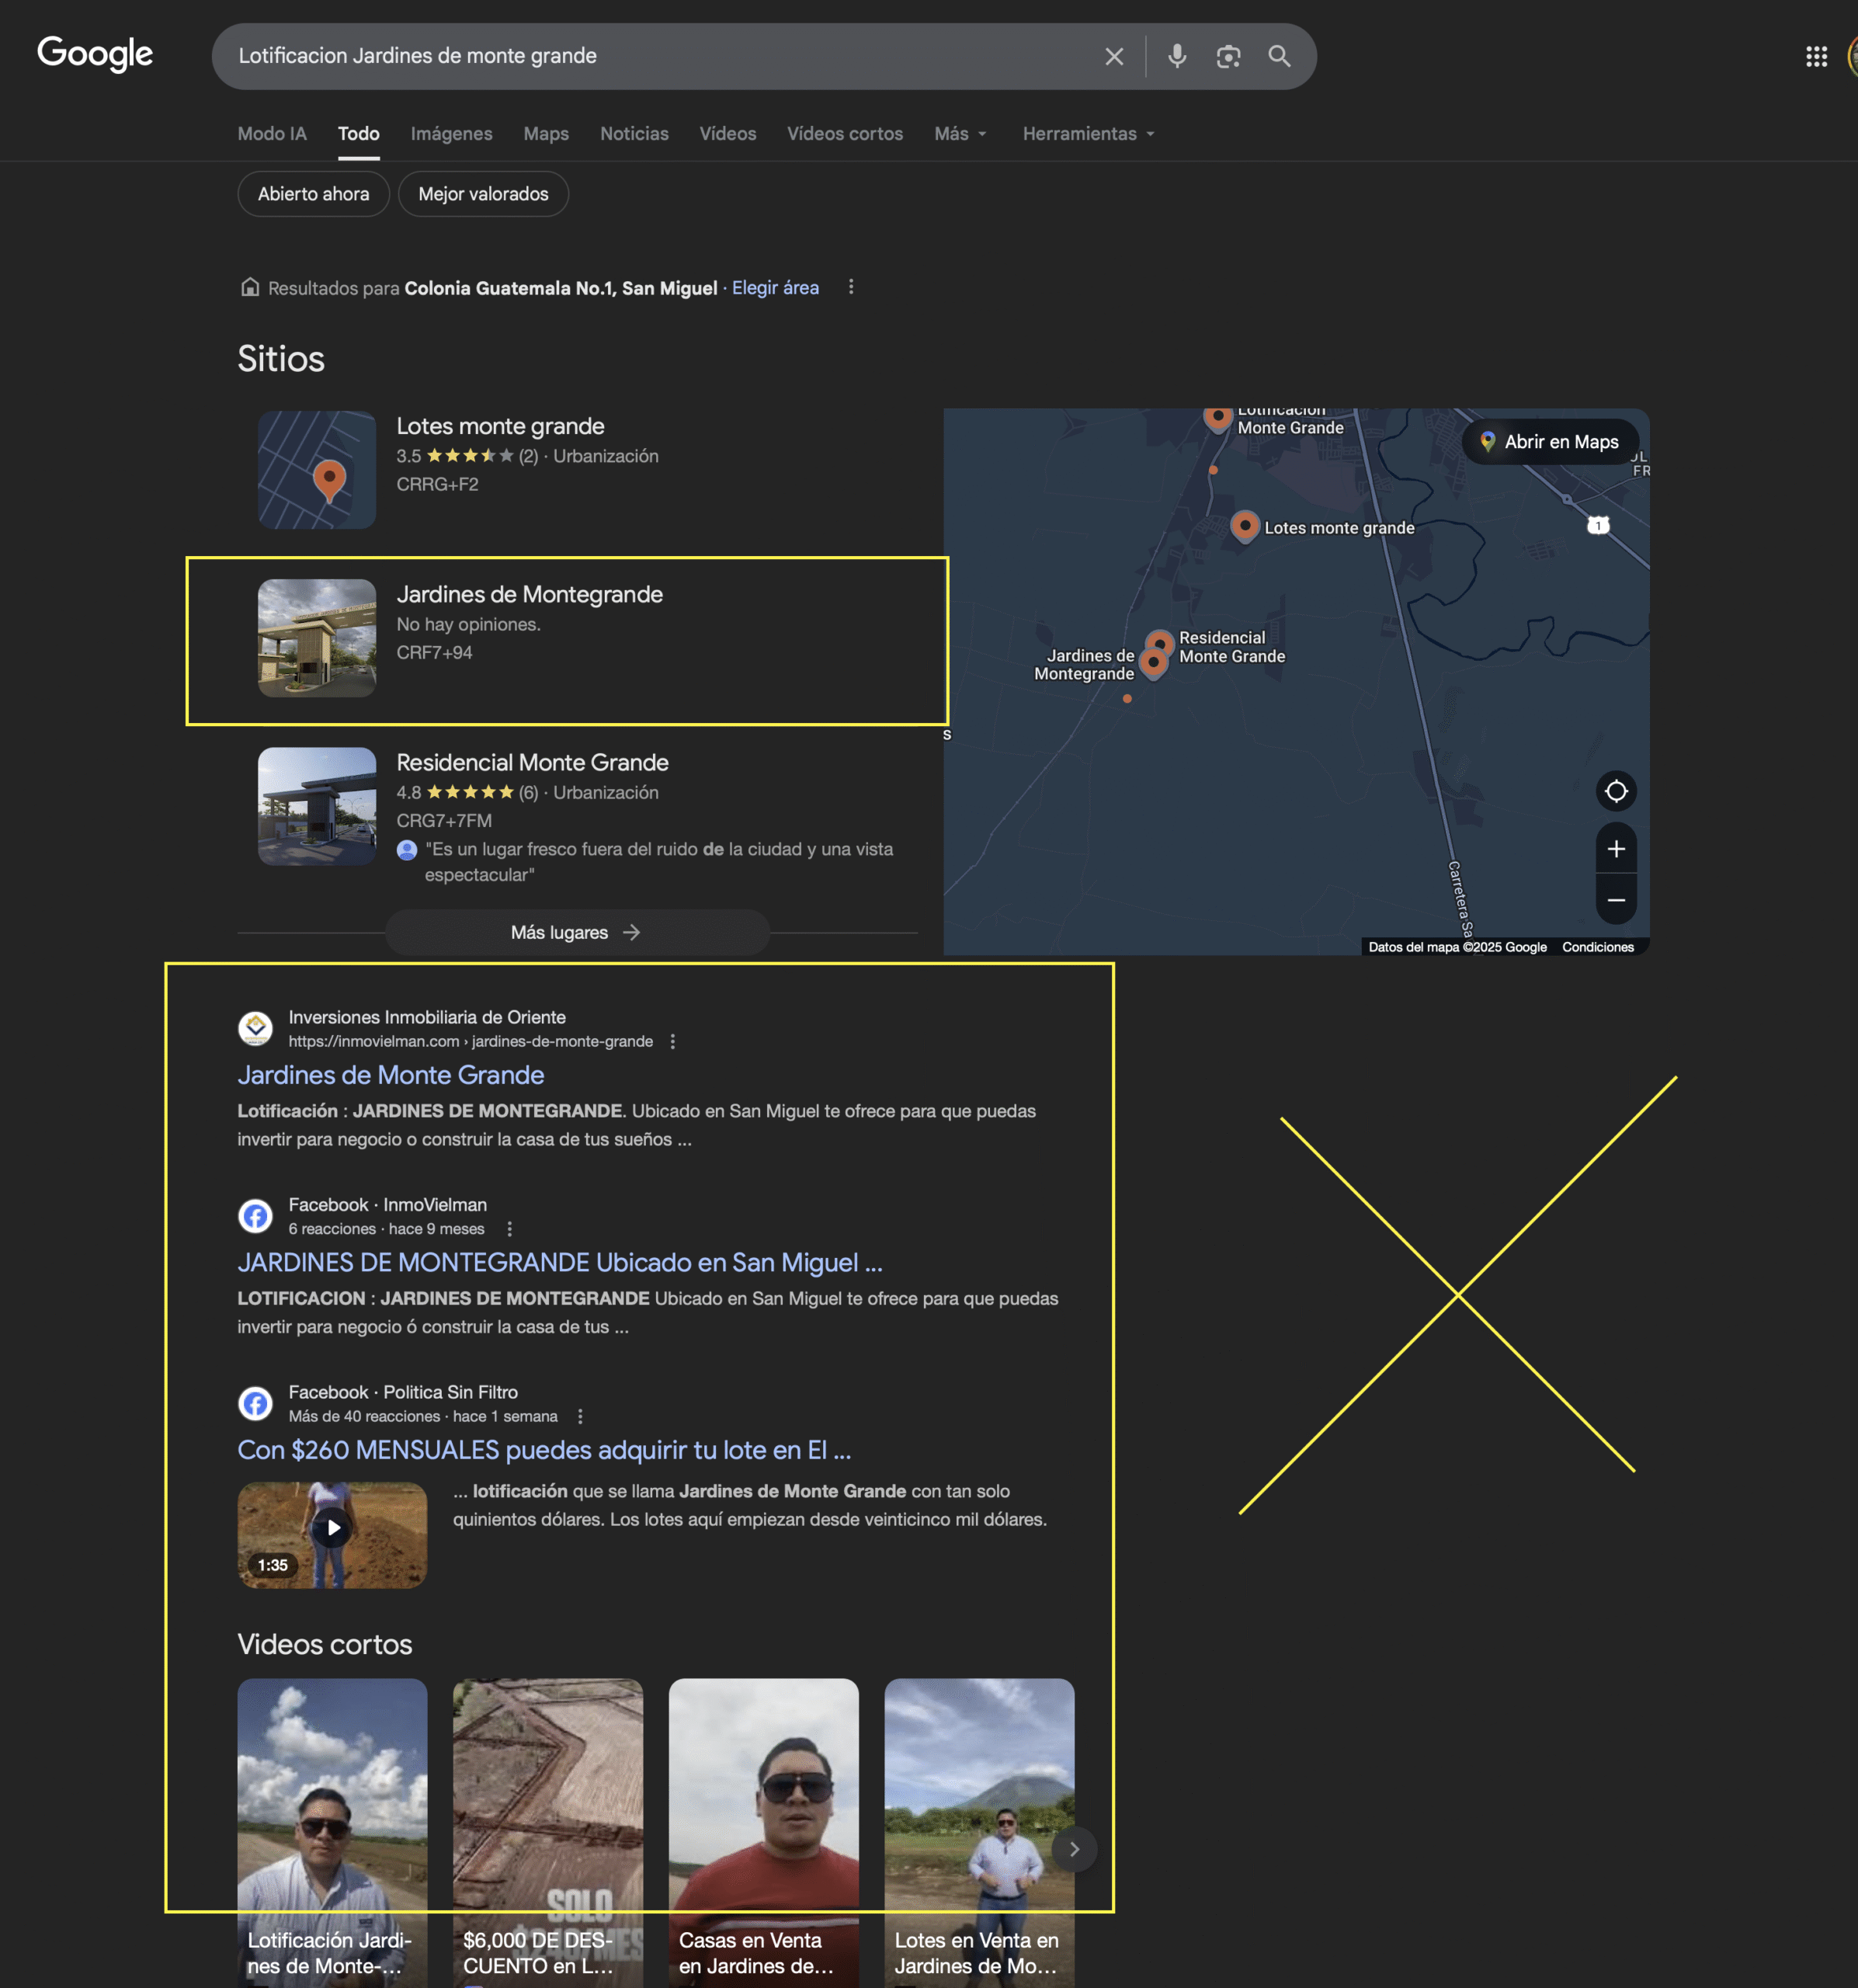Open Google Lens image search

1228,57
